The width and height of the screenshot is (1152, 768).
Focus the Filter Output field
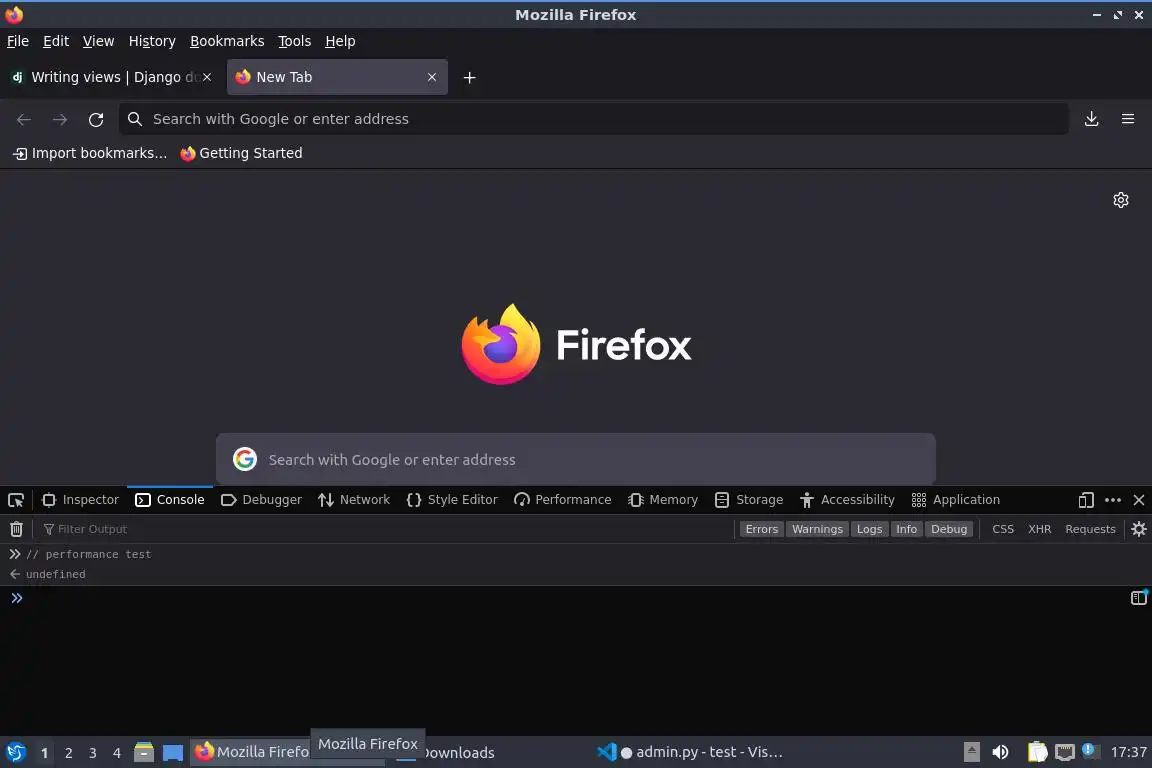[x=386, y=529]
